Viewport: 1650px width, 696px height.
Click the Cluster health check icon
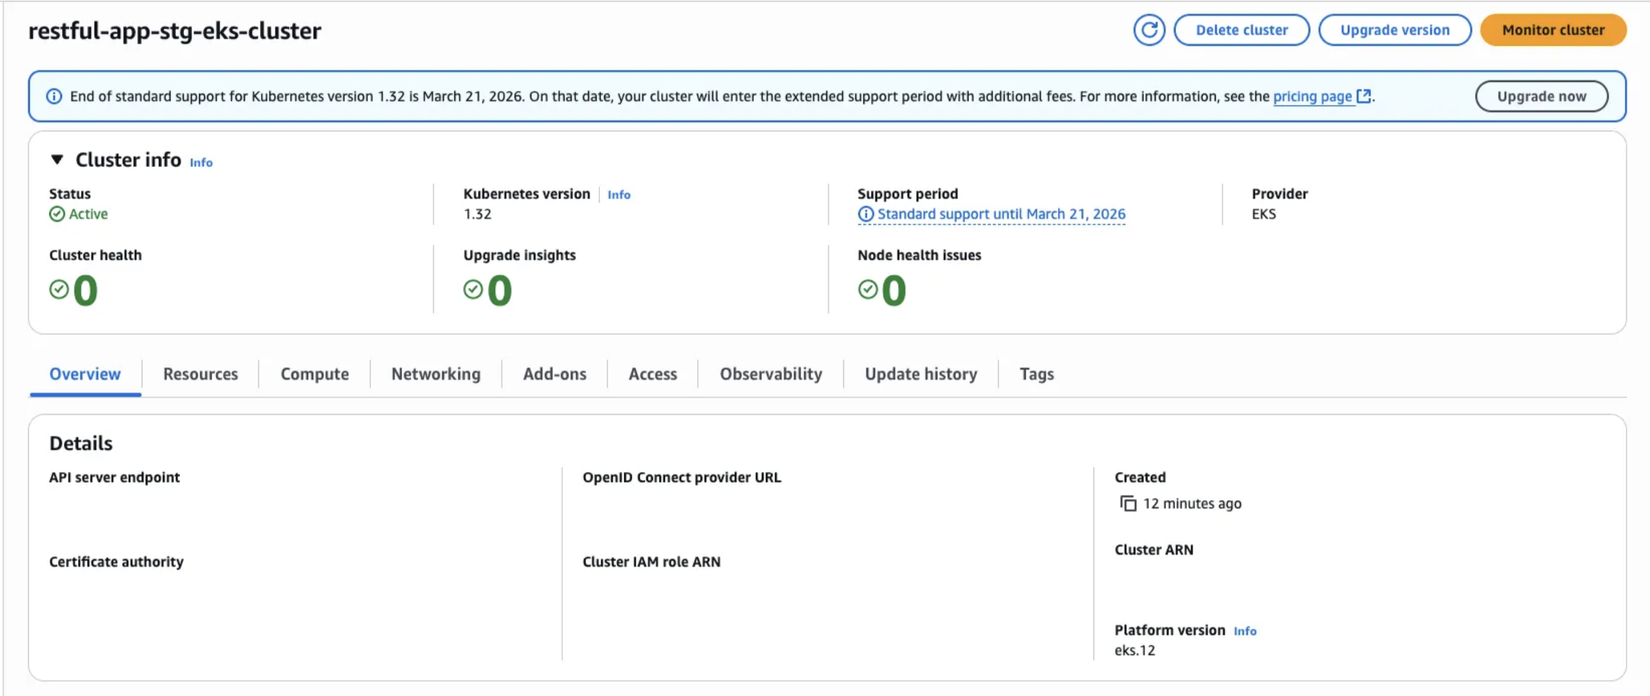[59, 289]
